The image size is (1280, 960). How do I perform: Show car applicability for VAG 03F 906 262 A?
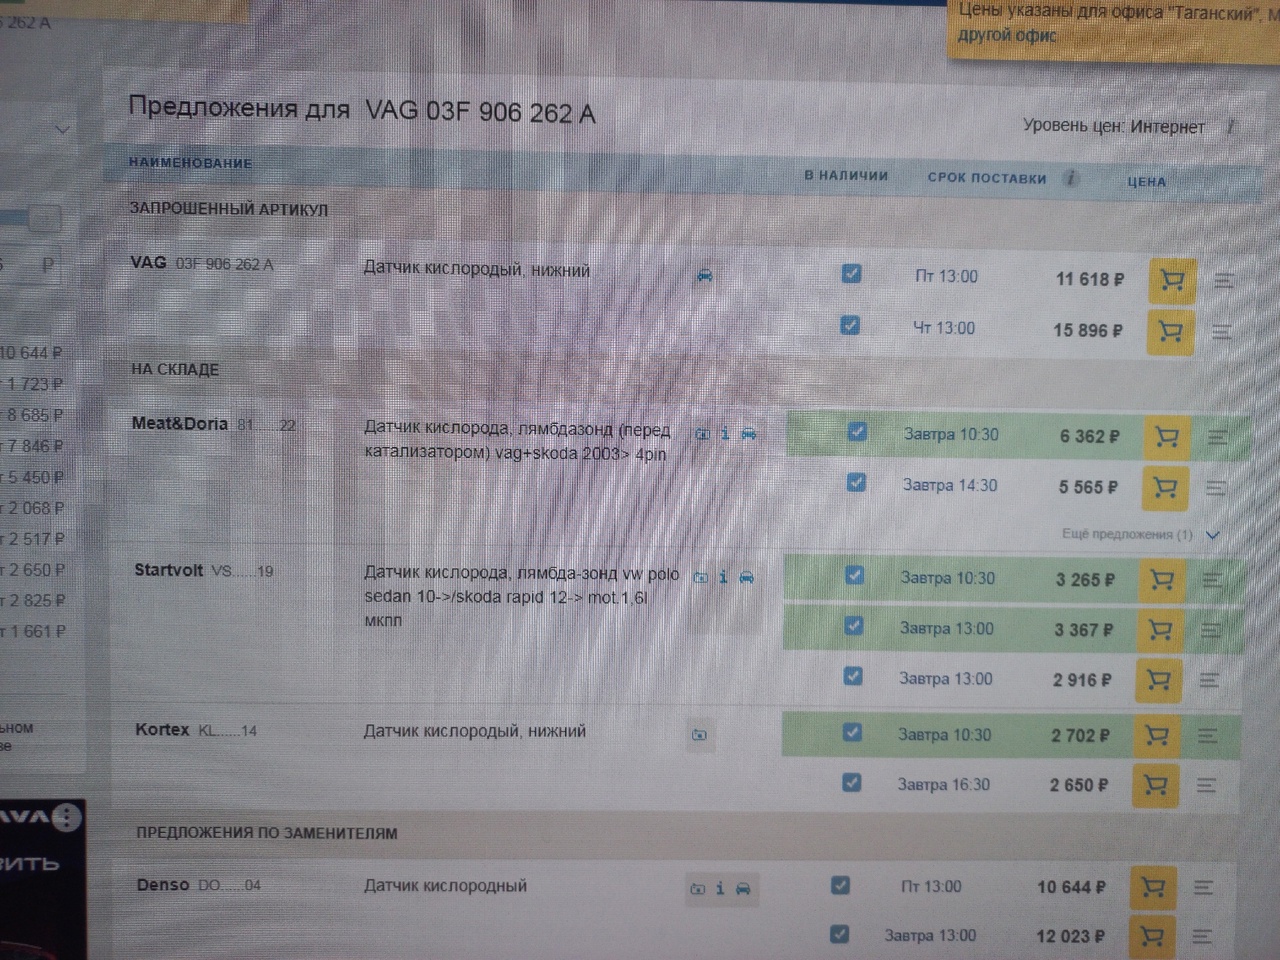tap(705, 275)
